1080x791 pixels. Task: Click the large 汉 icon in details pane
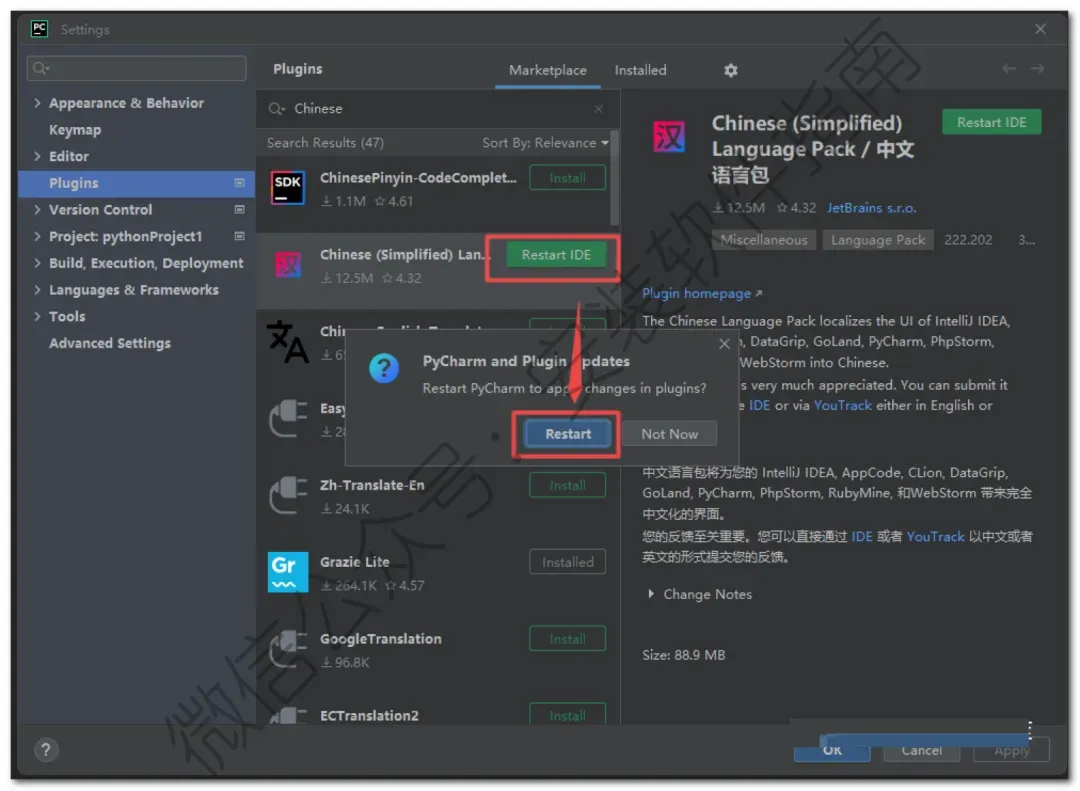click(669, 136)
